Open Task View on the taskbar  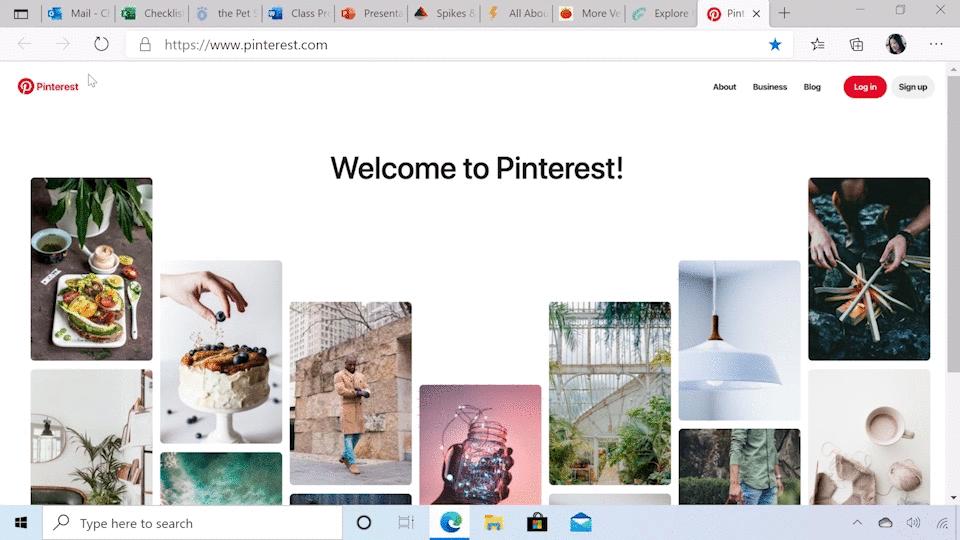coord(406,523)
